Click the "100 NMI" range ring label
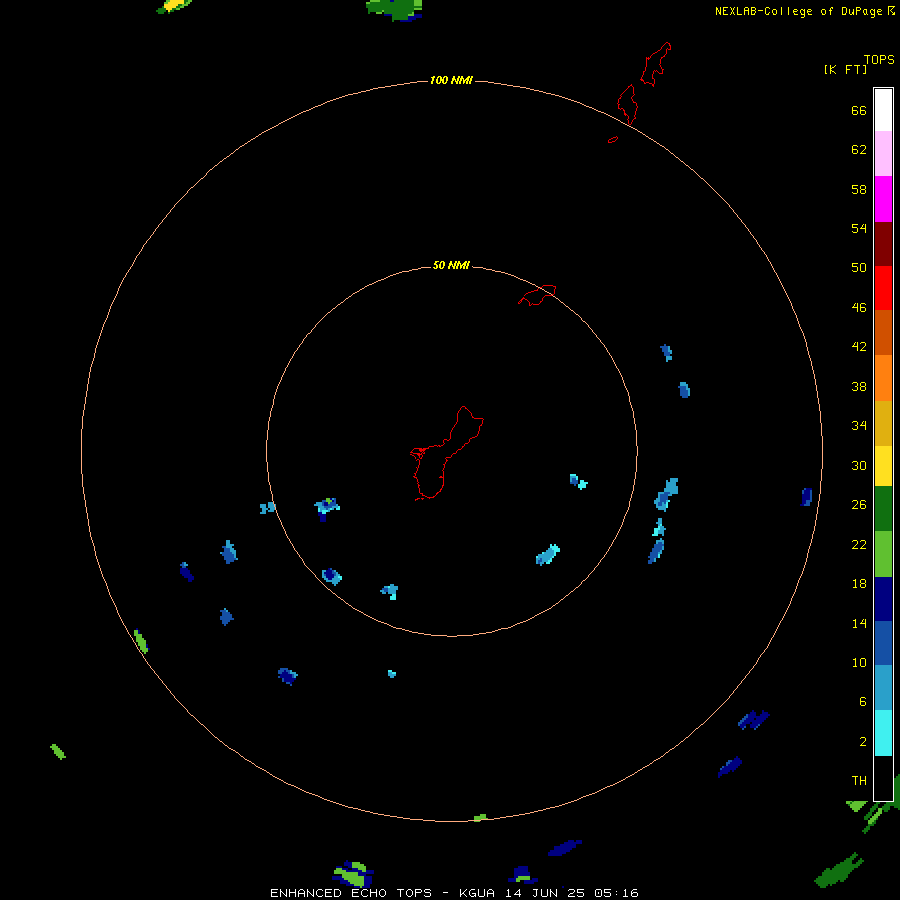 (x=451, y=80)
